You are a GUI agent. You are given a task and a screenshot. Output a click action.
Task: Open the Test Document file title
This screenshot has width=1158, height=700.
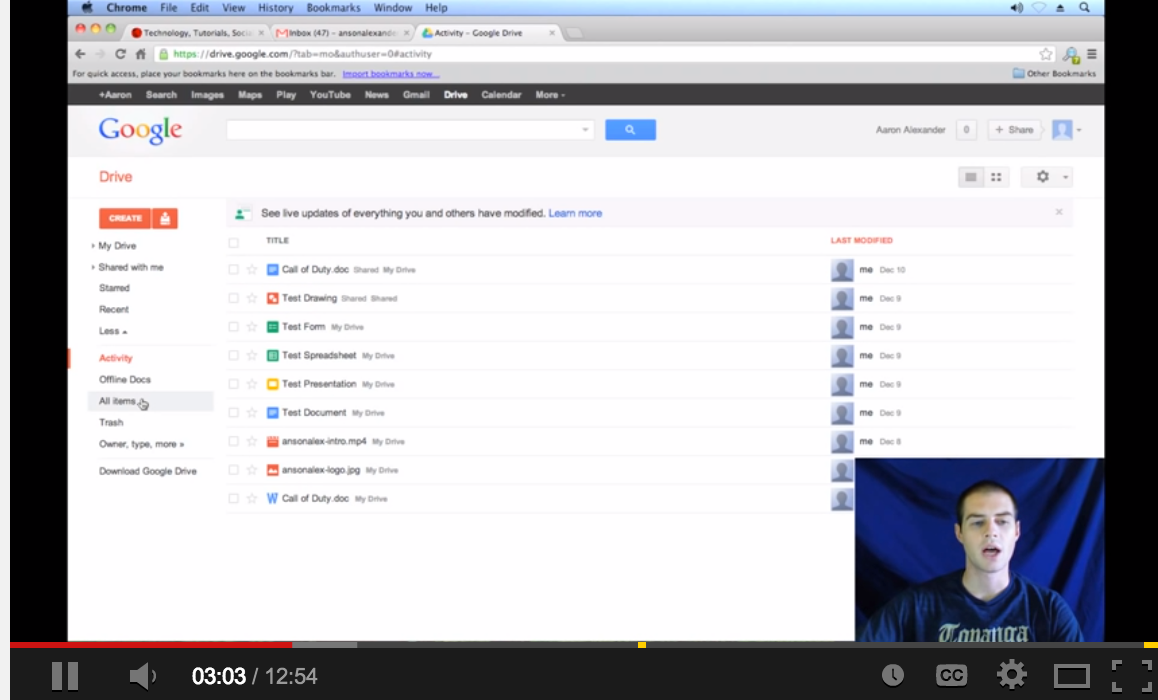[x=314, y=413]
